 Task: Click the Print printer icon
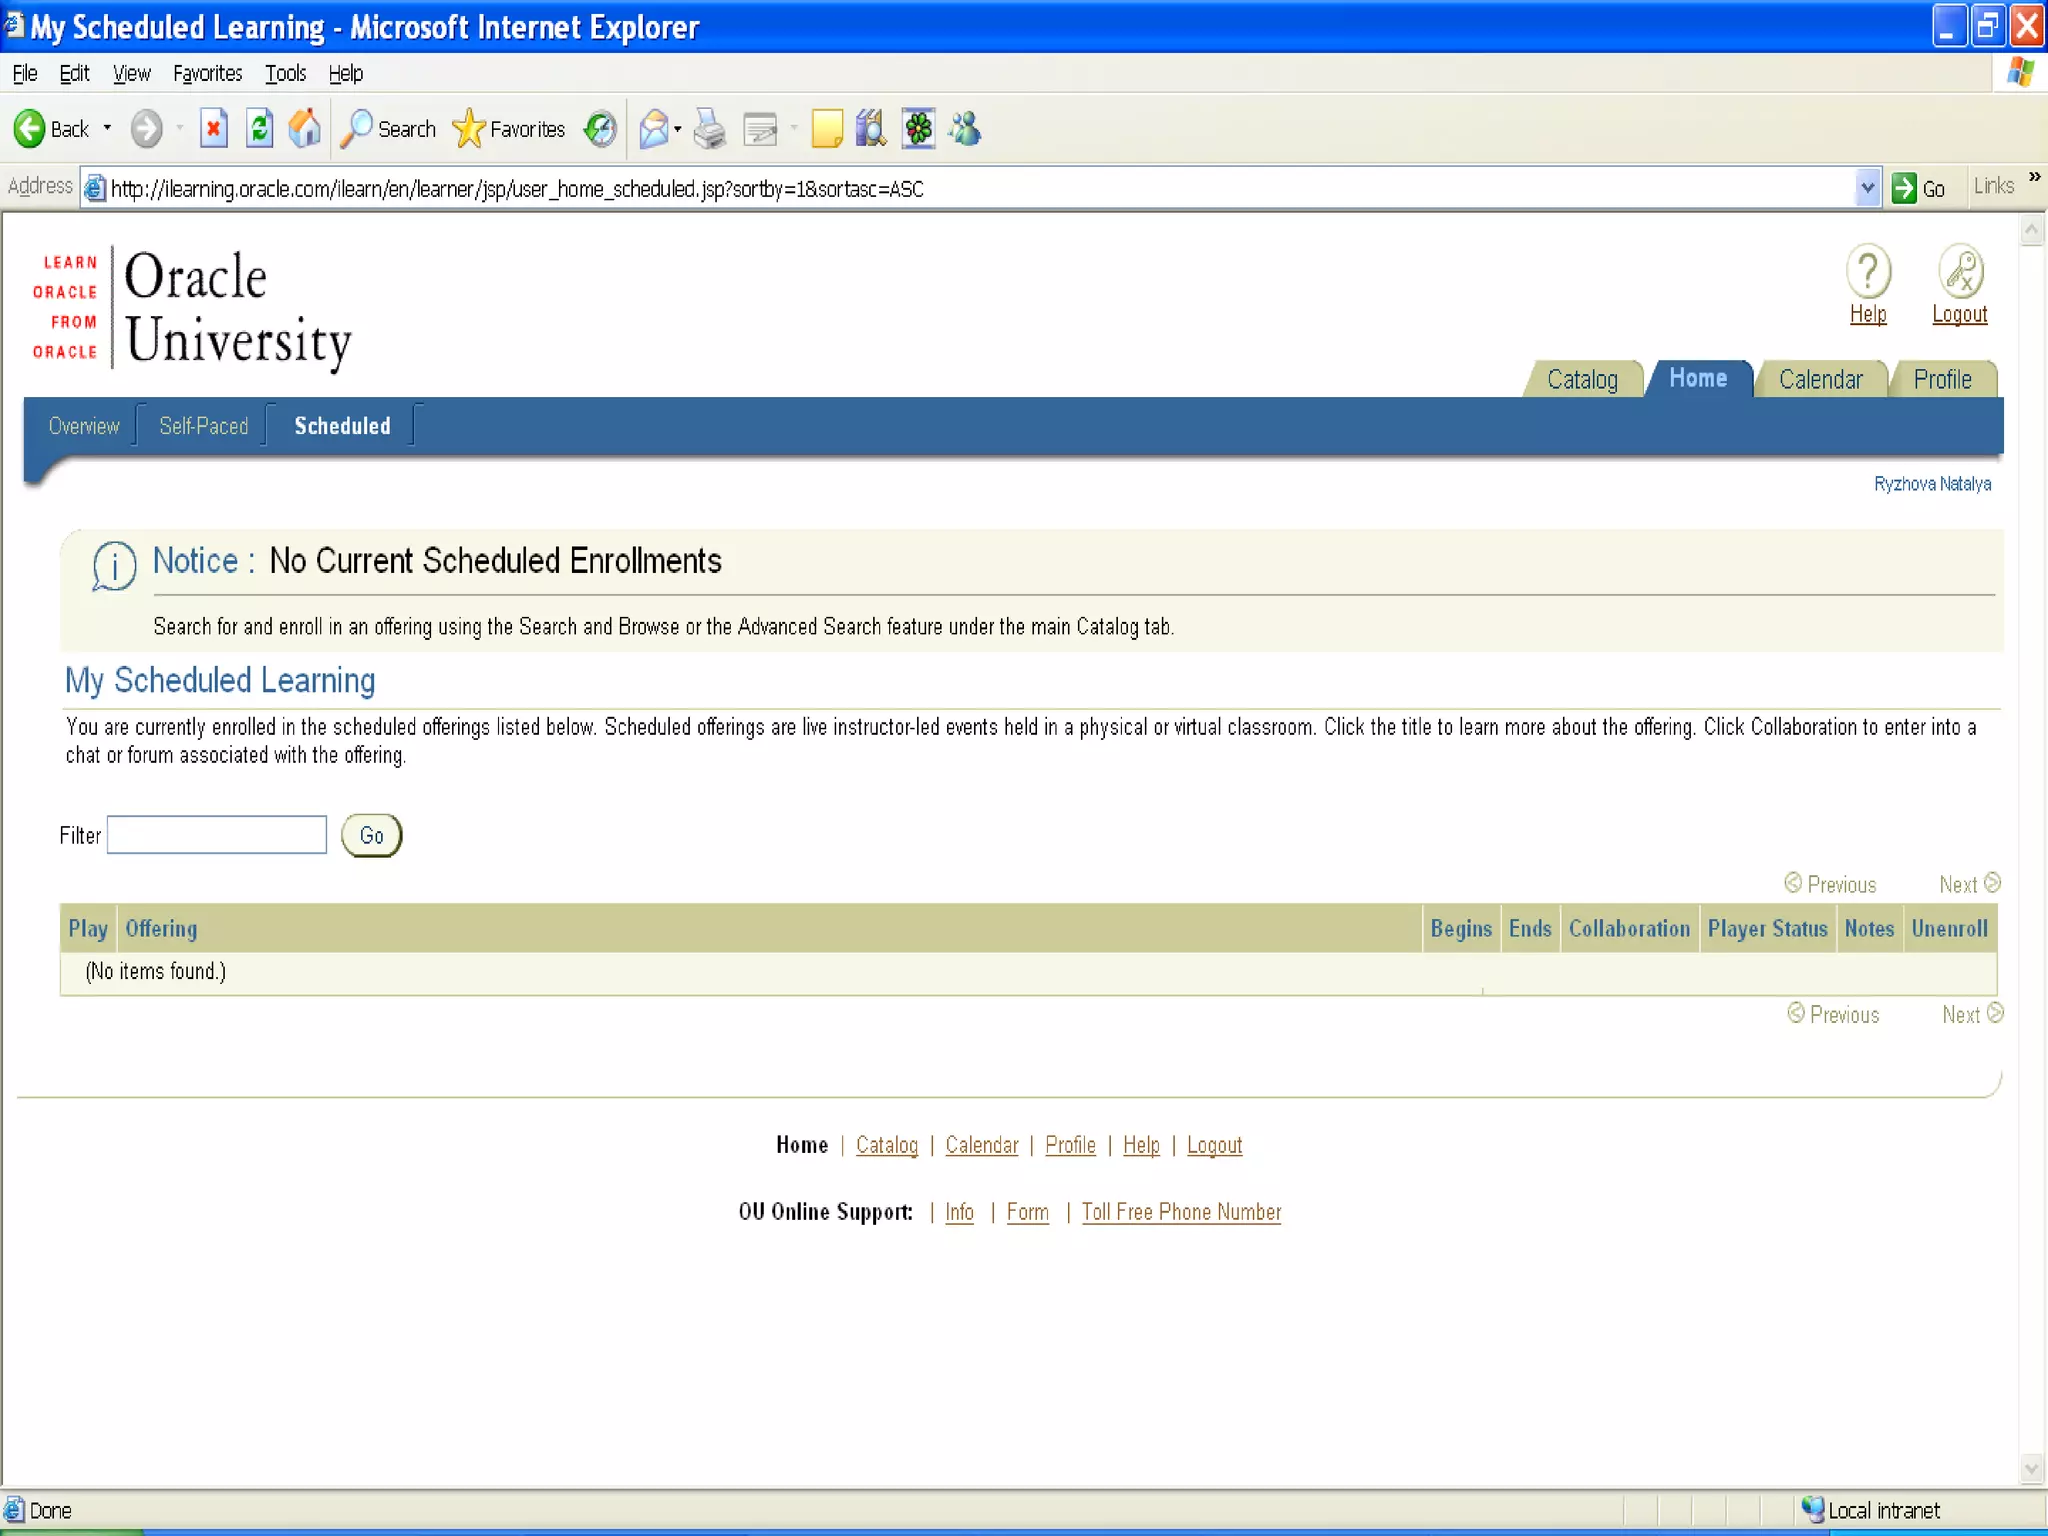click(x=709, y=129)
